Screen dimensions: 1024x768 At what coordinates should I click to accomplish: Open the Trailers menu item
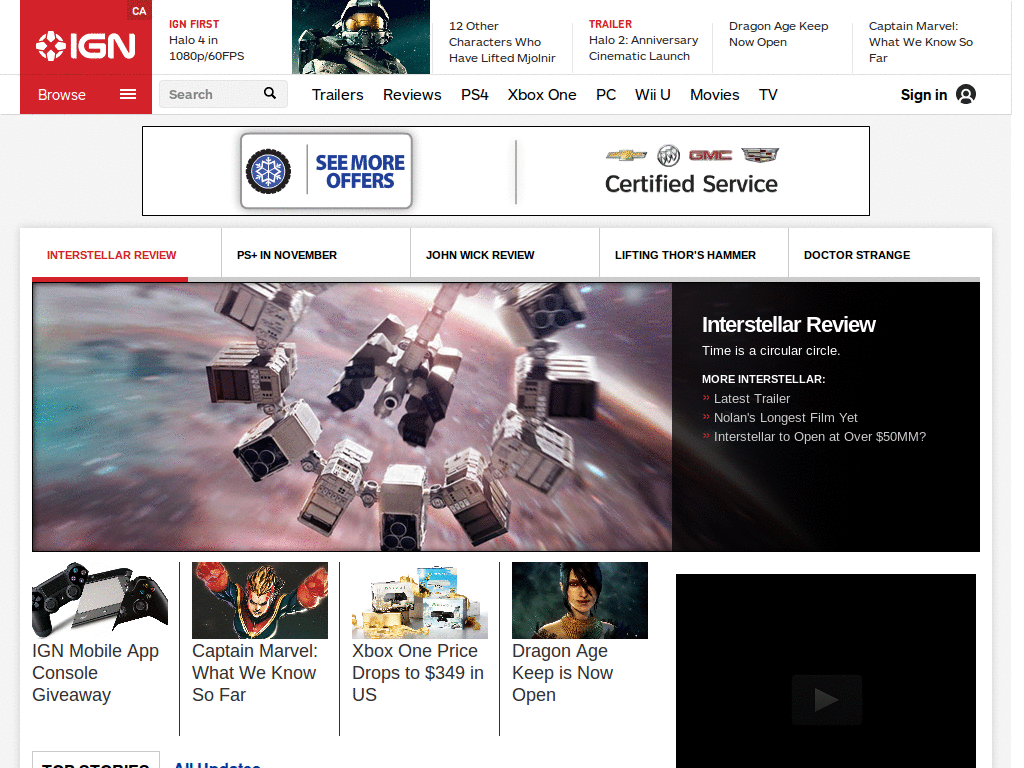tap(337, 95)
